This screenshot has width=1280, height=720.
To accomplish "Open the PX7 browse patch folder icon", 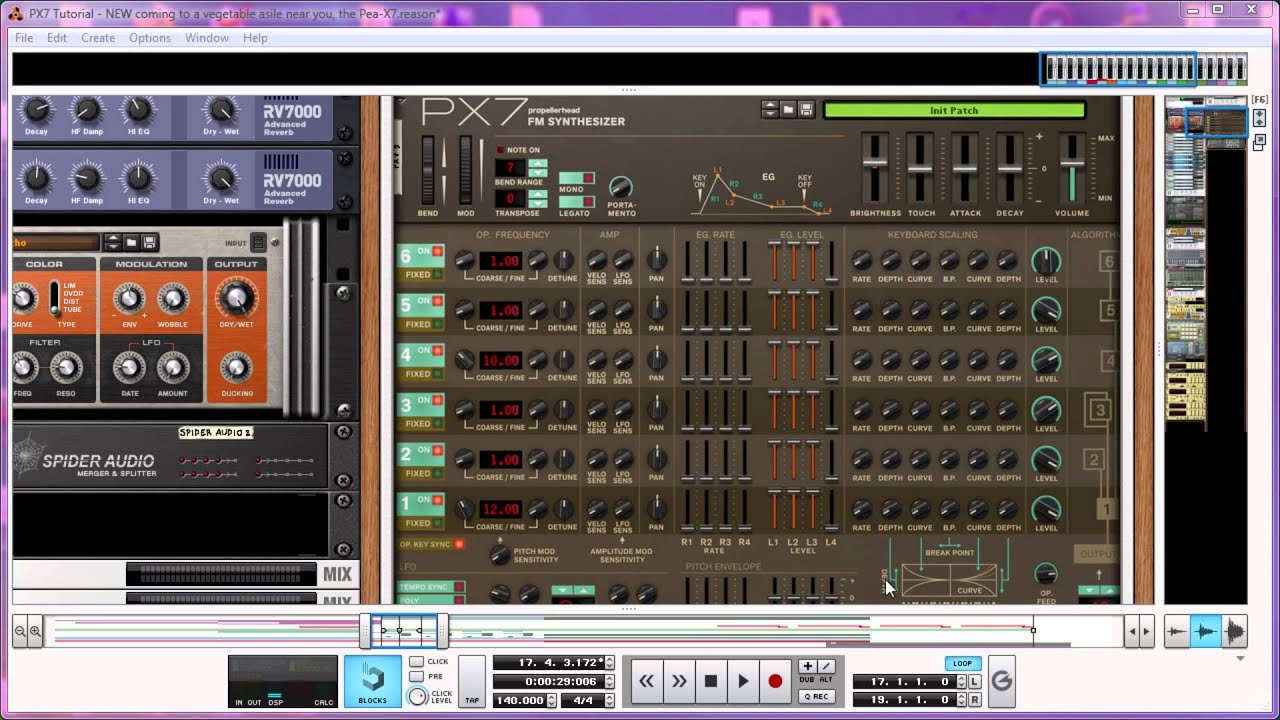I will [789, 110].
